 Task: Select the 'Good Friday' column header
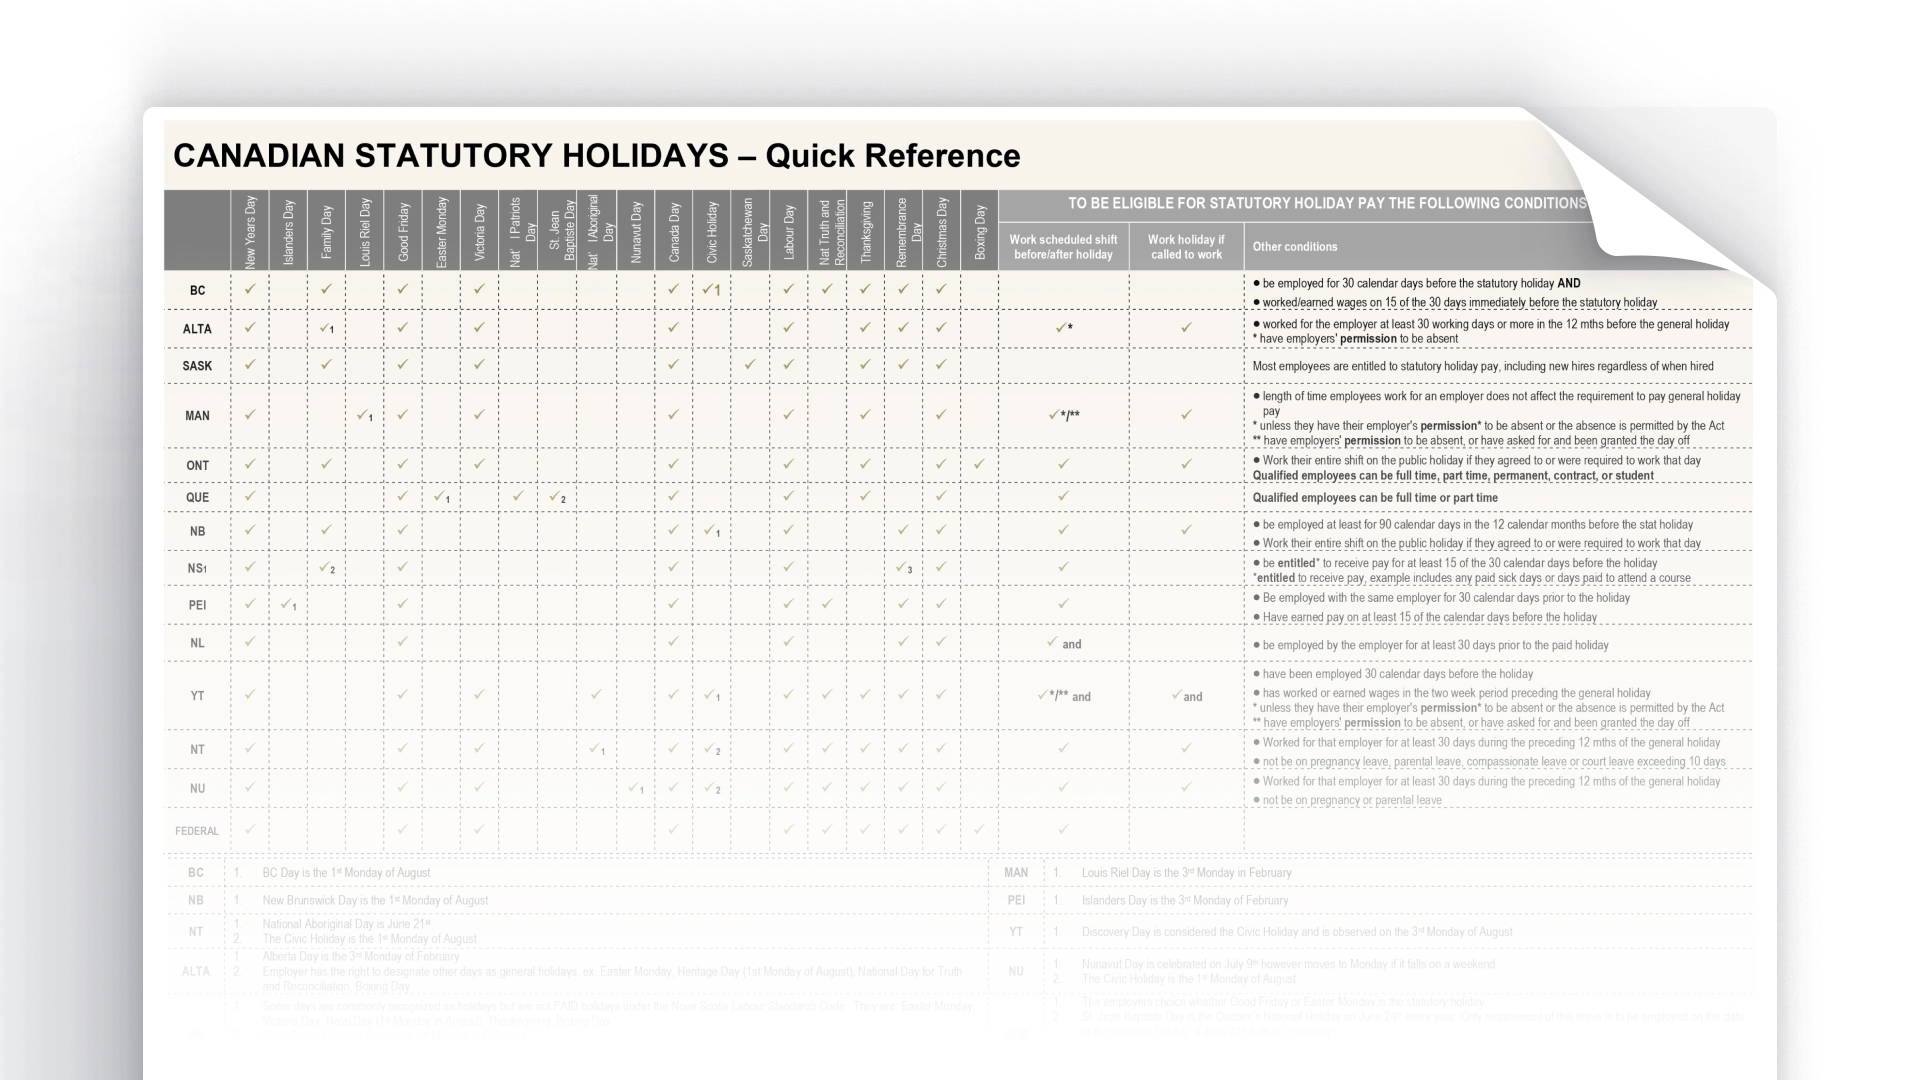pyautogui.click(x=403, y=231)
